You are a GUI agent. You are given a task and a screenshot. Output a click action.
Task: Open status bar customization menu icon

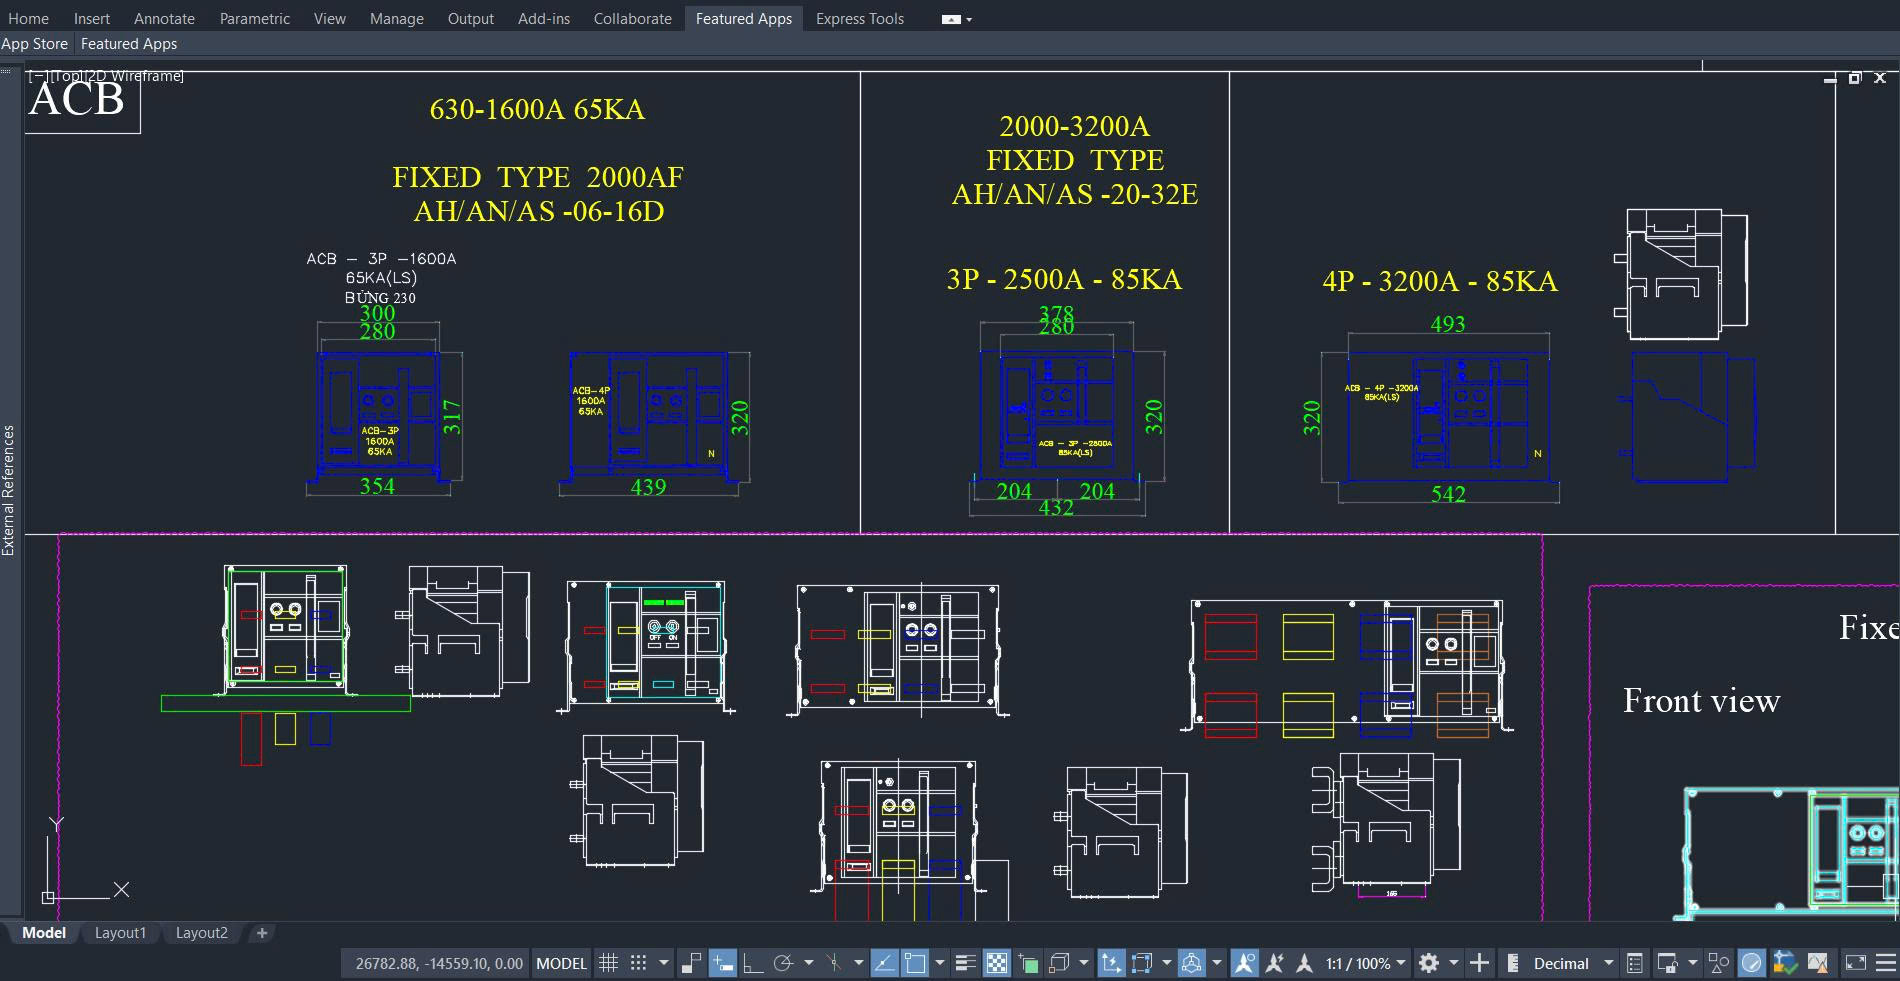pos(1885,963)
